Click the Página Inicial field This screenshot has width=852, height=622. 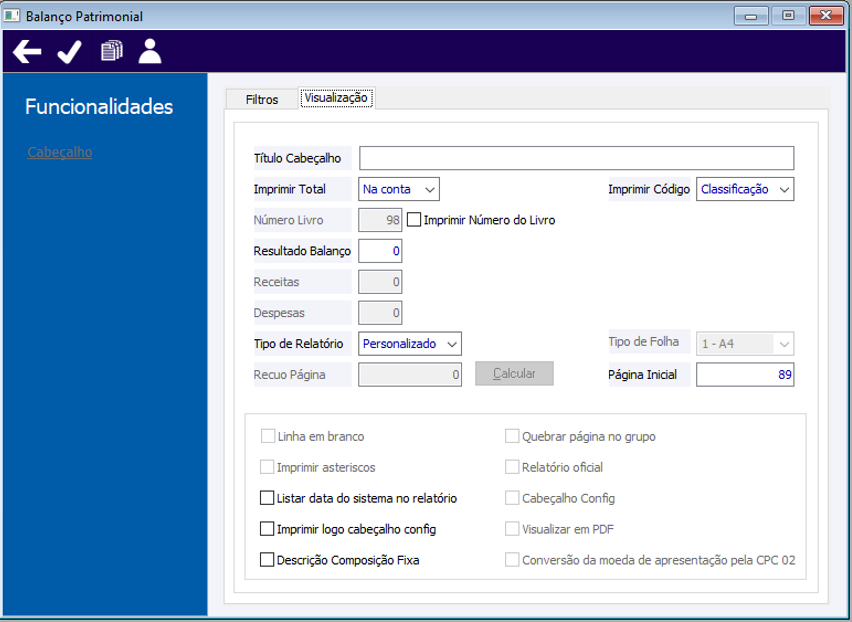pyautogui.click(x=745, y=375)
